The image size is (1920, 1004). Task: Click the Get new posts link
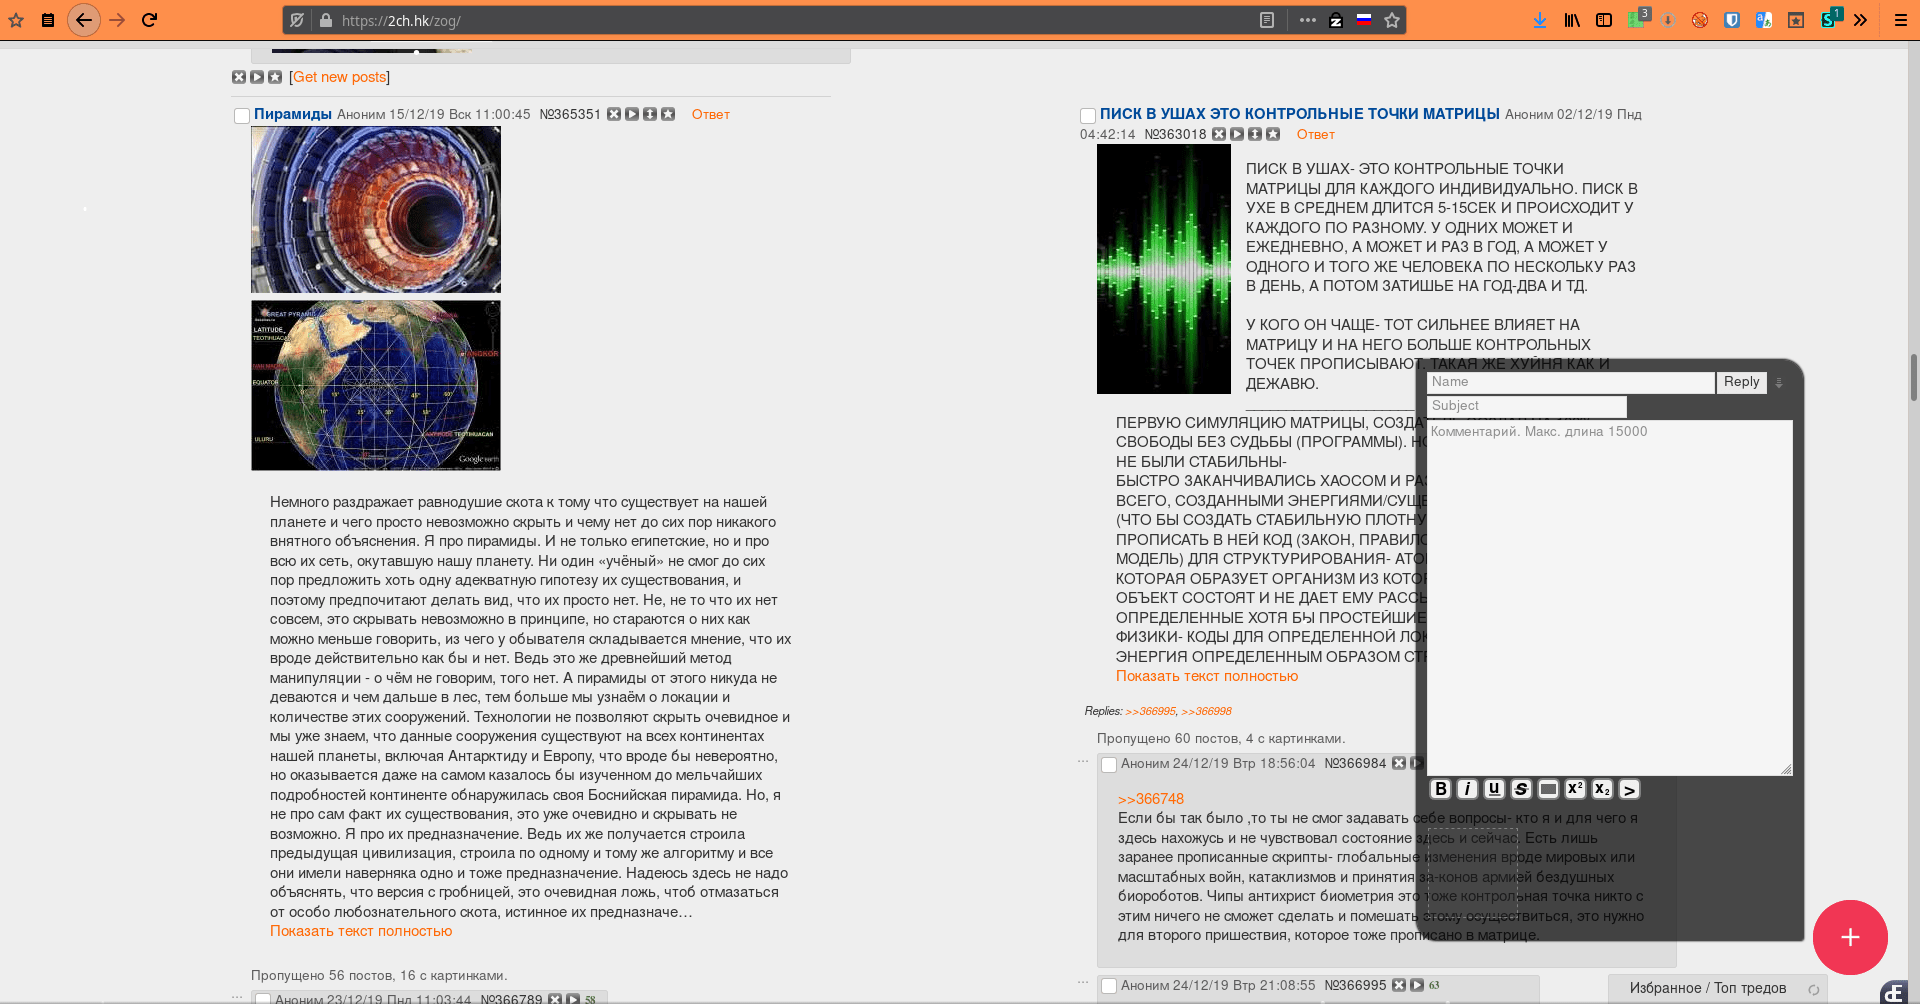(x=340, y=77)
